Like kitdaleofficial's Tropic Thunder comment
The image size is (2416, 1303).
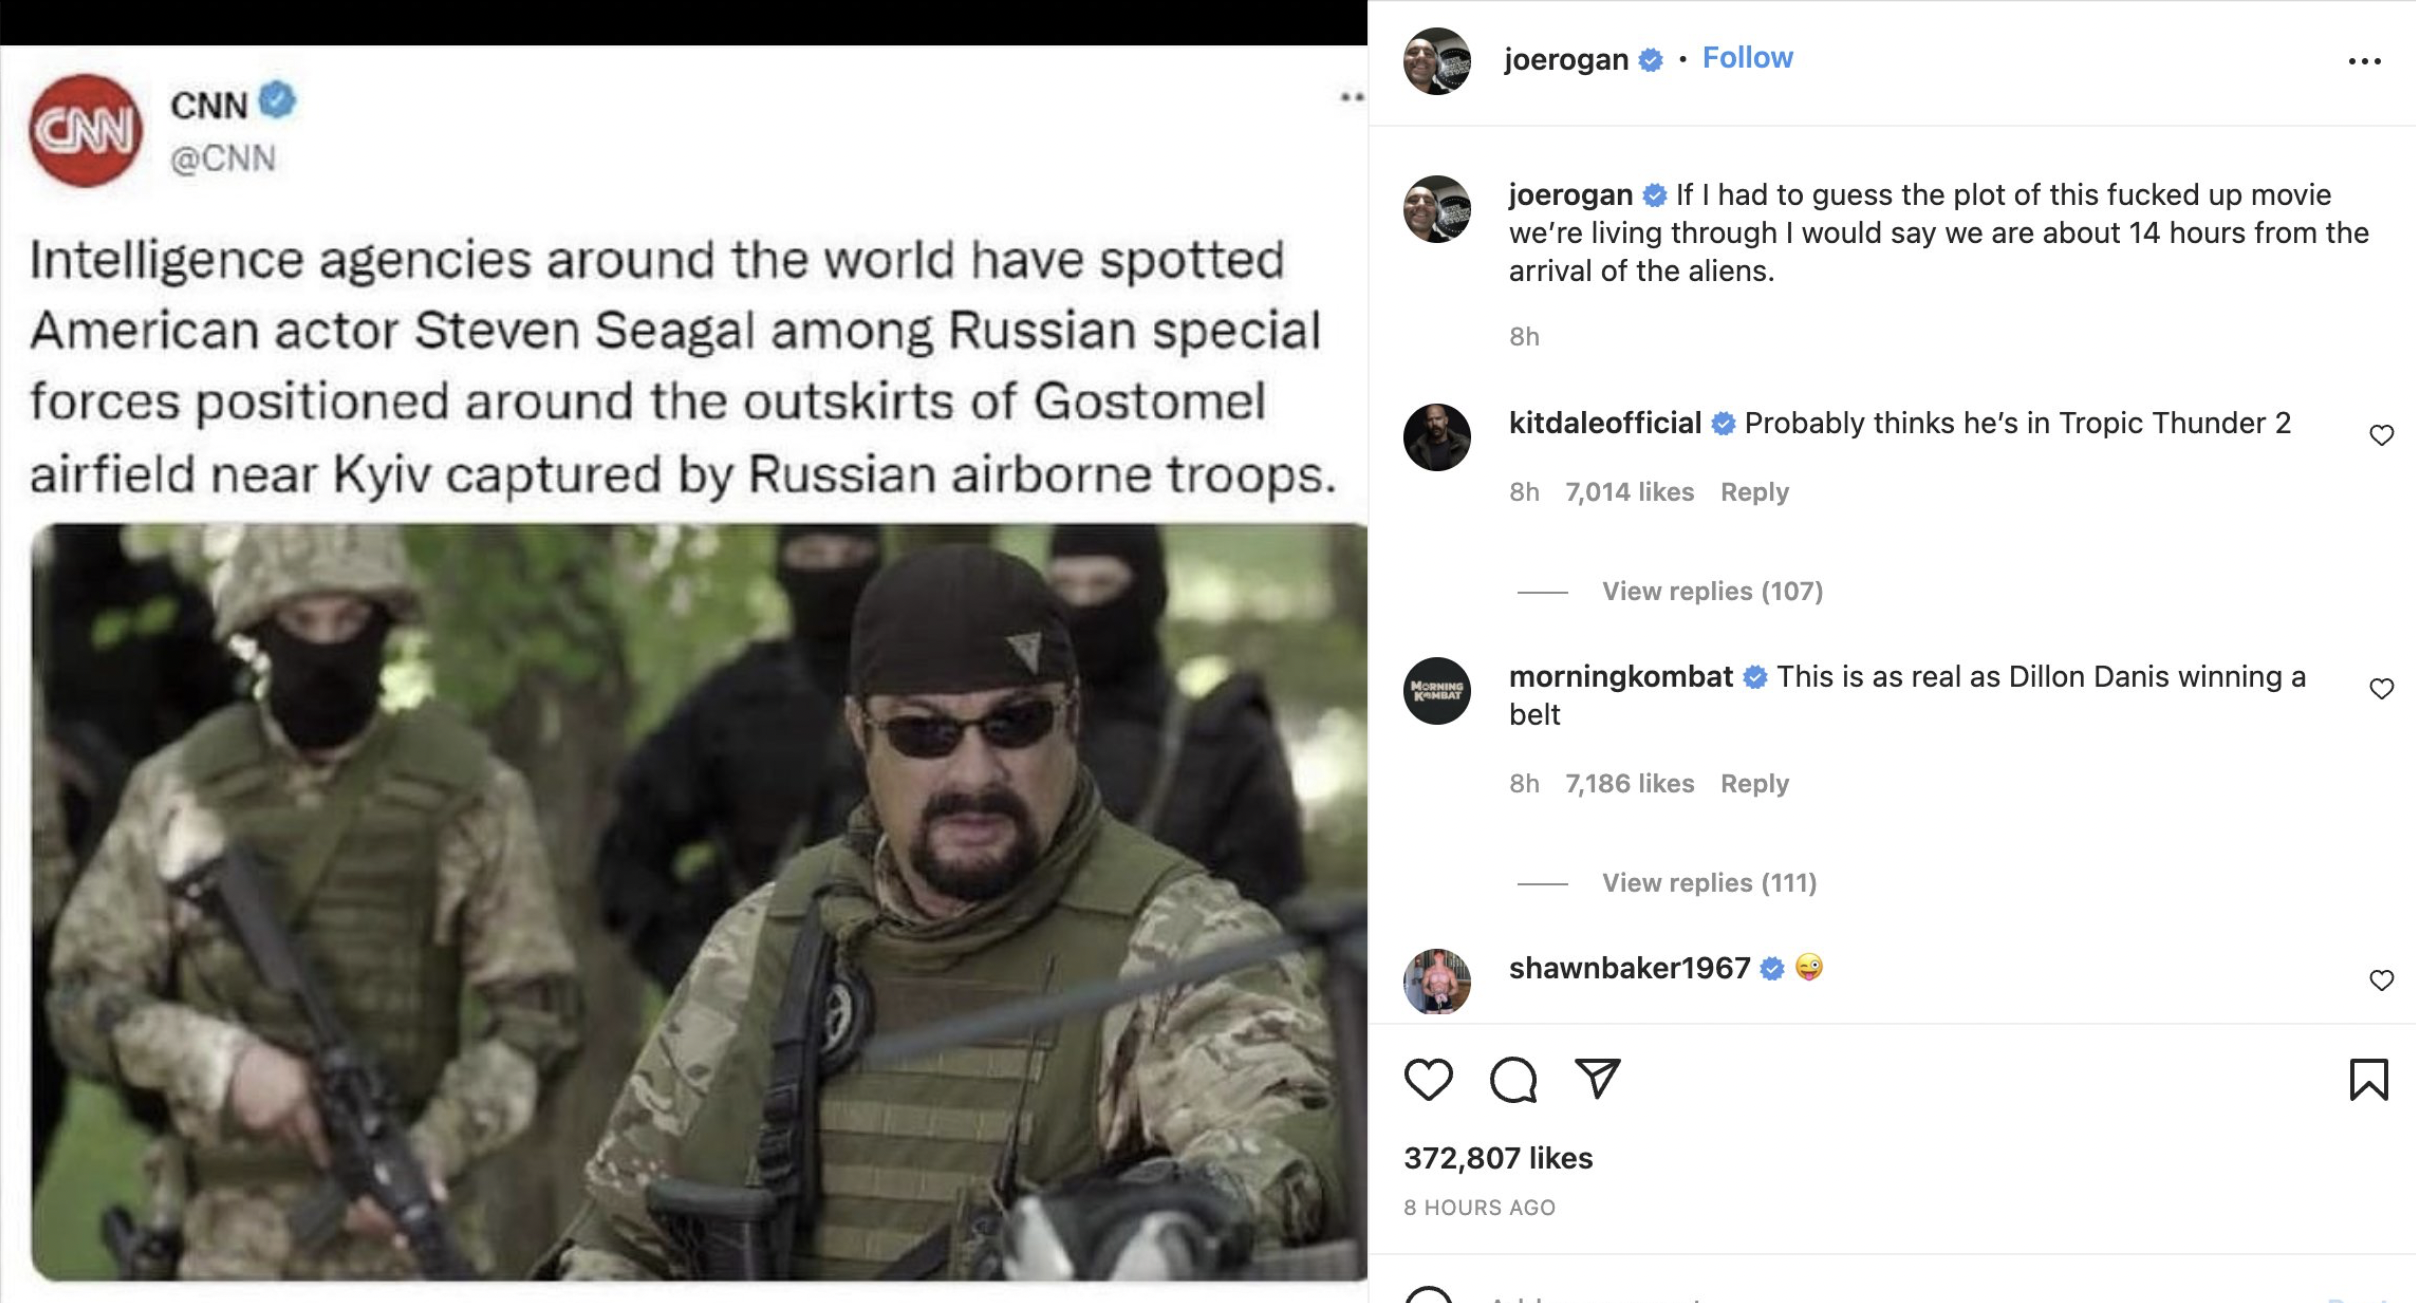[2381, 435]
